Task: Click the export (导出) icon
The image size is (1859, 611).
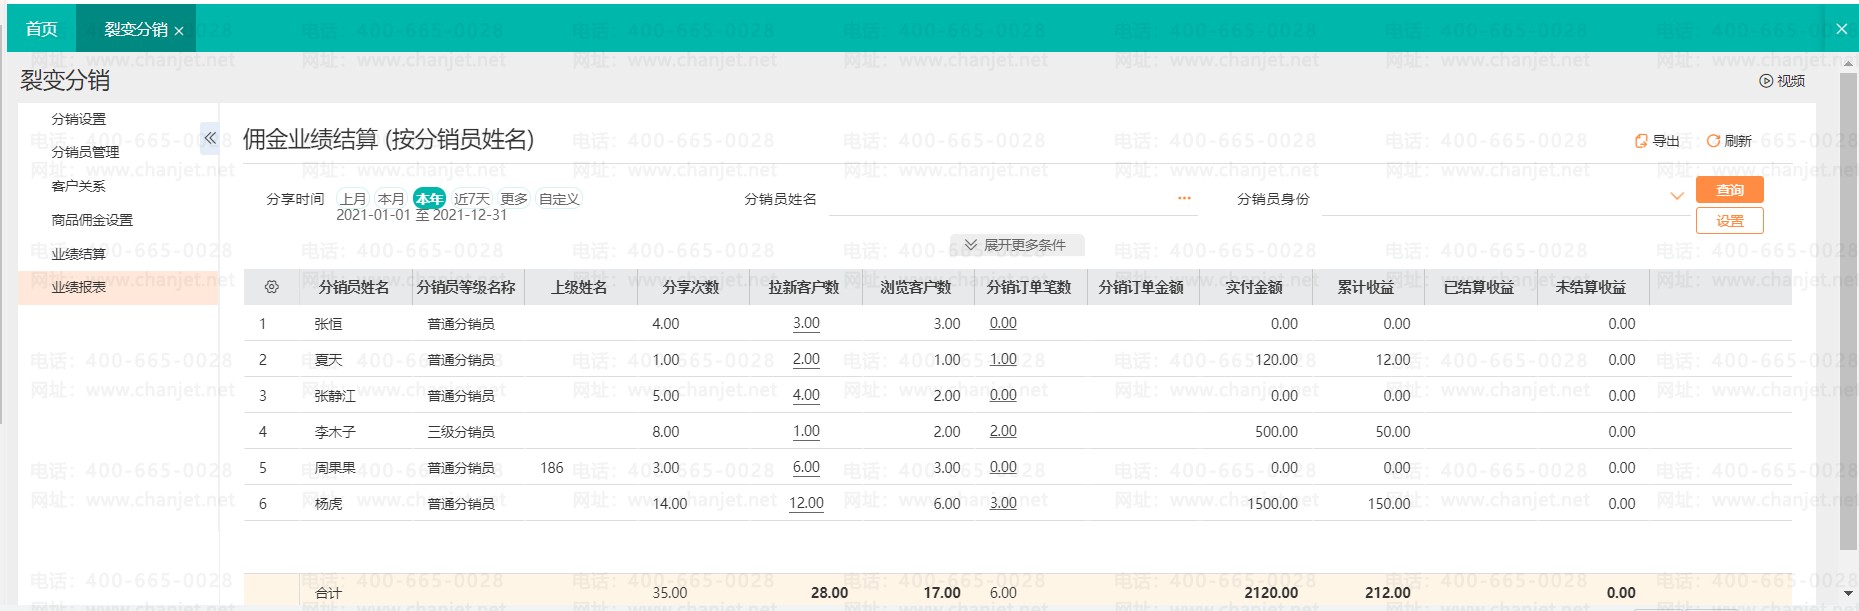Action: (1640, 141)
